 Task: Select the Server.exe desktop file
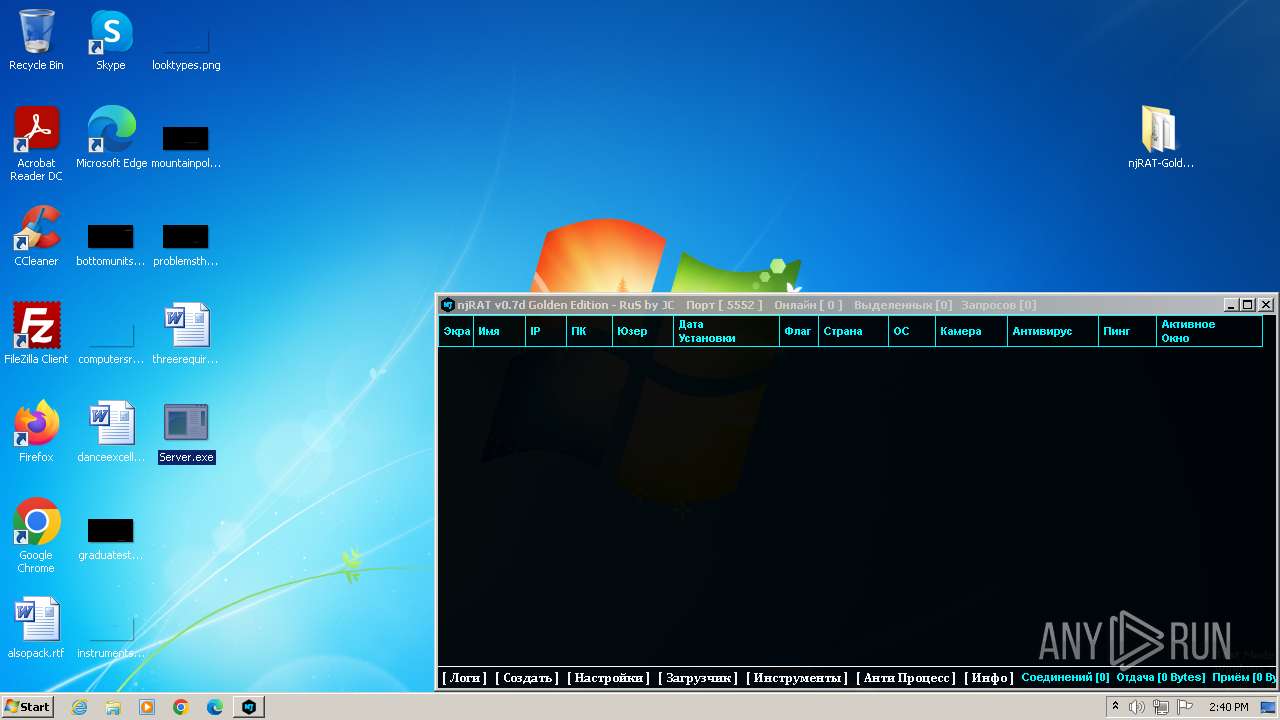[186, 432]
